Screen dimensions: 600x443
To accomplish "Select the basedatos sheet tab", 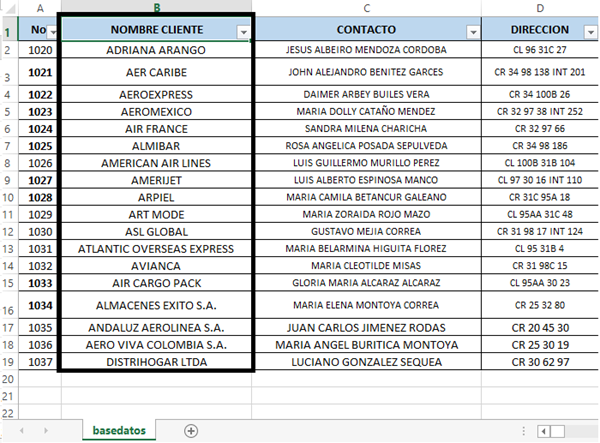I will pos(119,430).
